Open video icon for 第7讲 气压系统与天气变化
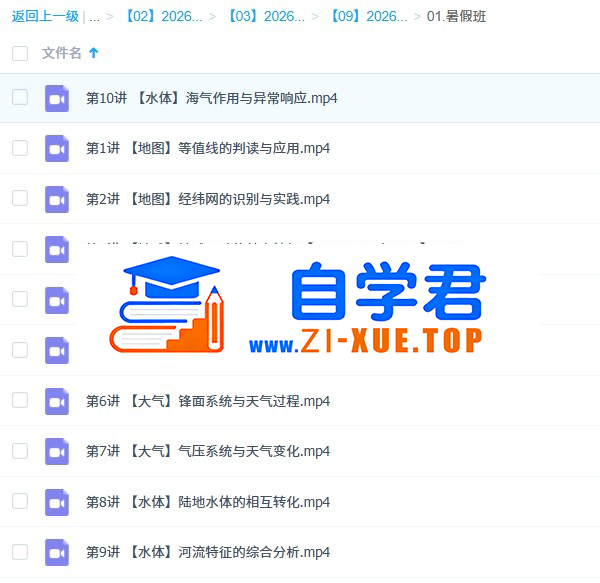Viewport: 600px width, 583px height. pyautogui.click(x=57, y=451)
